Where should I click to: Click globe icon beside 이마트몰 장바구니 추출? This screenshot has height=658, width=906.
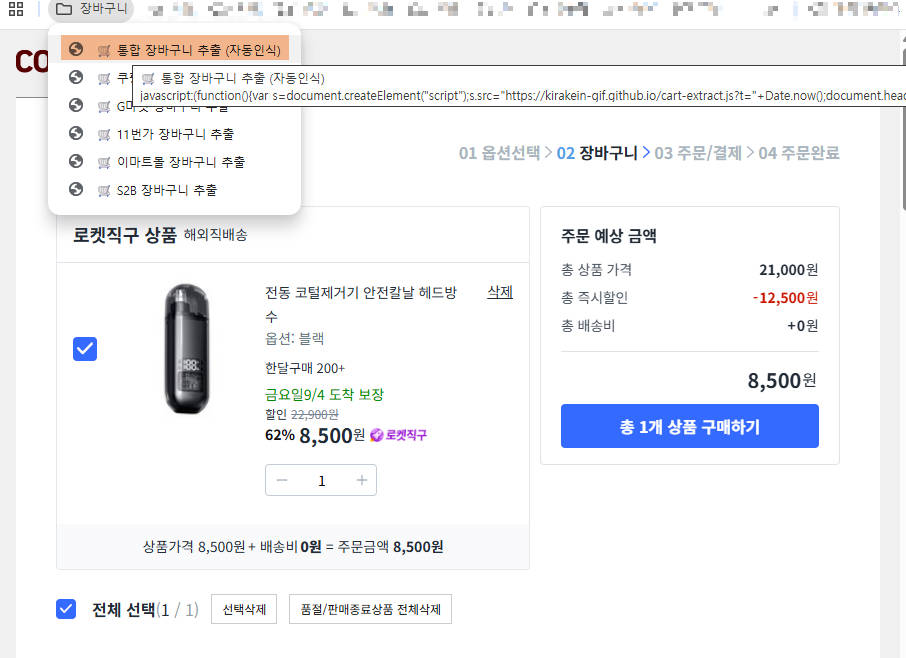click(x=76, y=161)
